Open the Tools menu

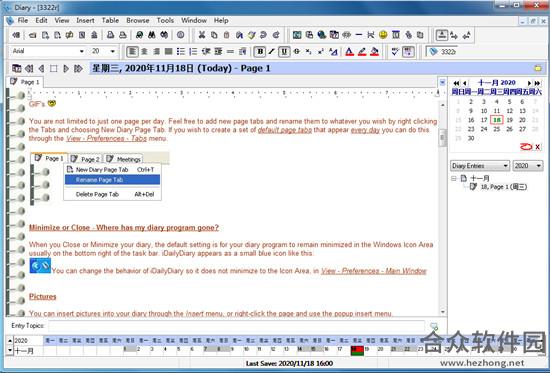coord(165,20)
